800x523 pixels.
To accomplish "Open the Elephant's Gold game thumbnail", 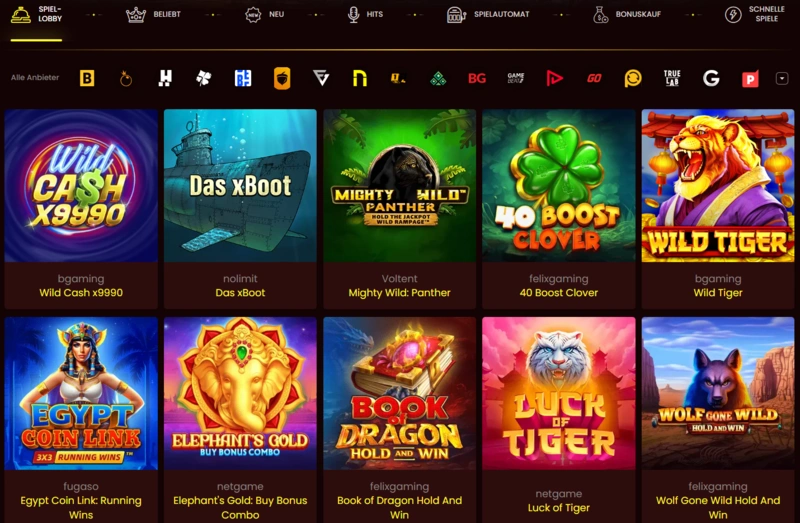I will coord(240,393).
